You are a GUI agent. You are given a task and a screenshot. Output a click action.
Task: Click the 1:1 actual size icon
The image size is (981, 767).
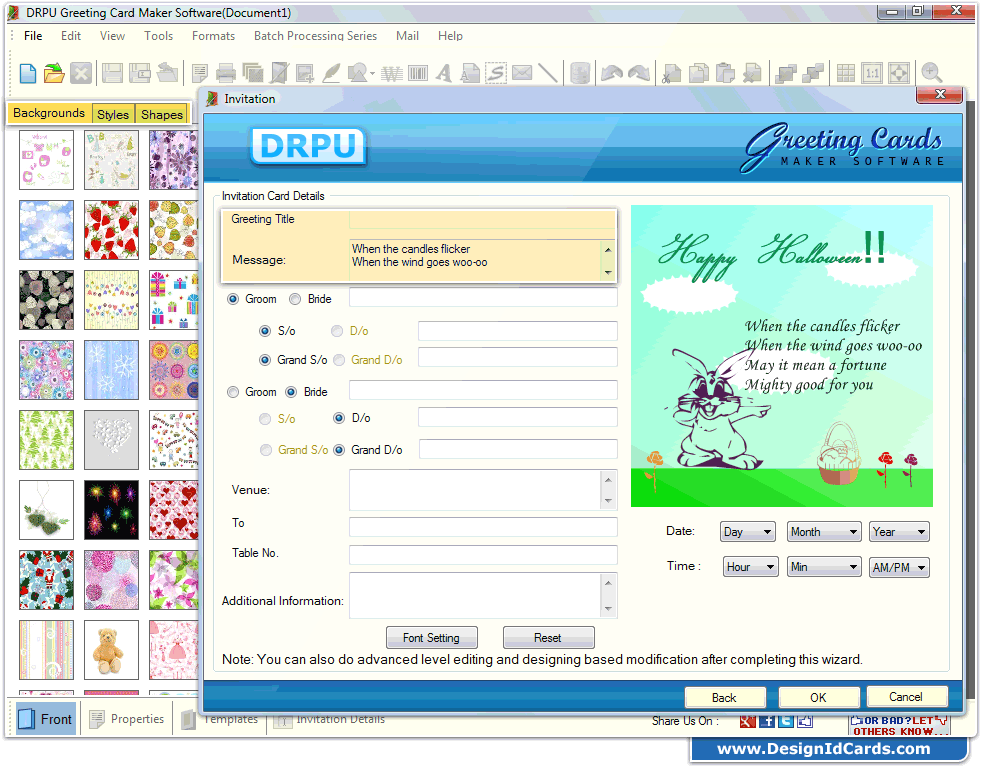872,73
